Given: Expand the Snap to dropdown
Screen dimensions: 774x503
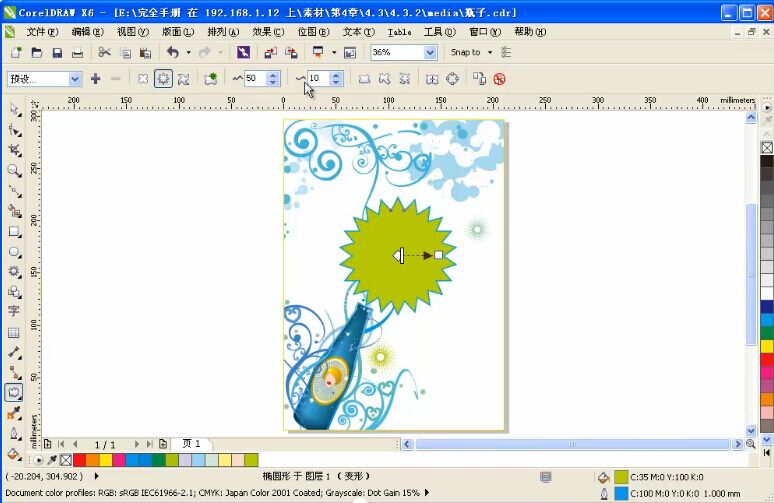Looking at the screenshot, I should click(x=490, y=52).
